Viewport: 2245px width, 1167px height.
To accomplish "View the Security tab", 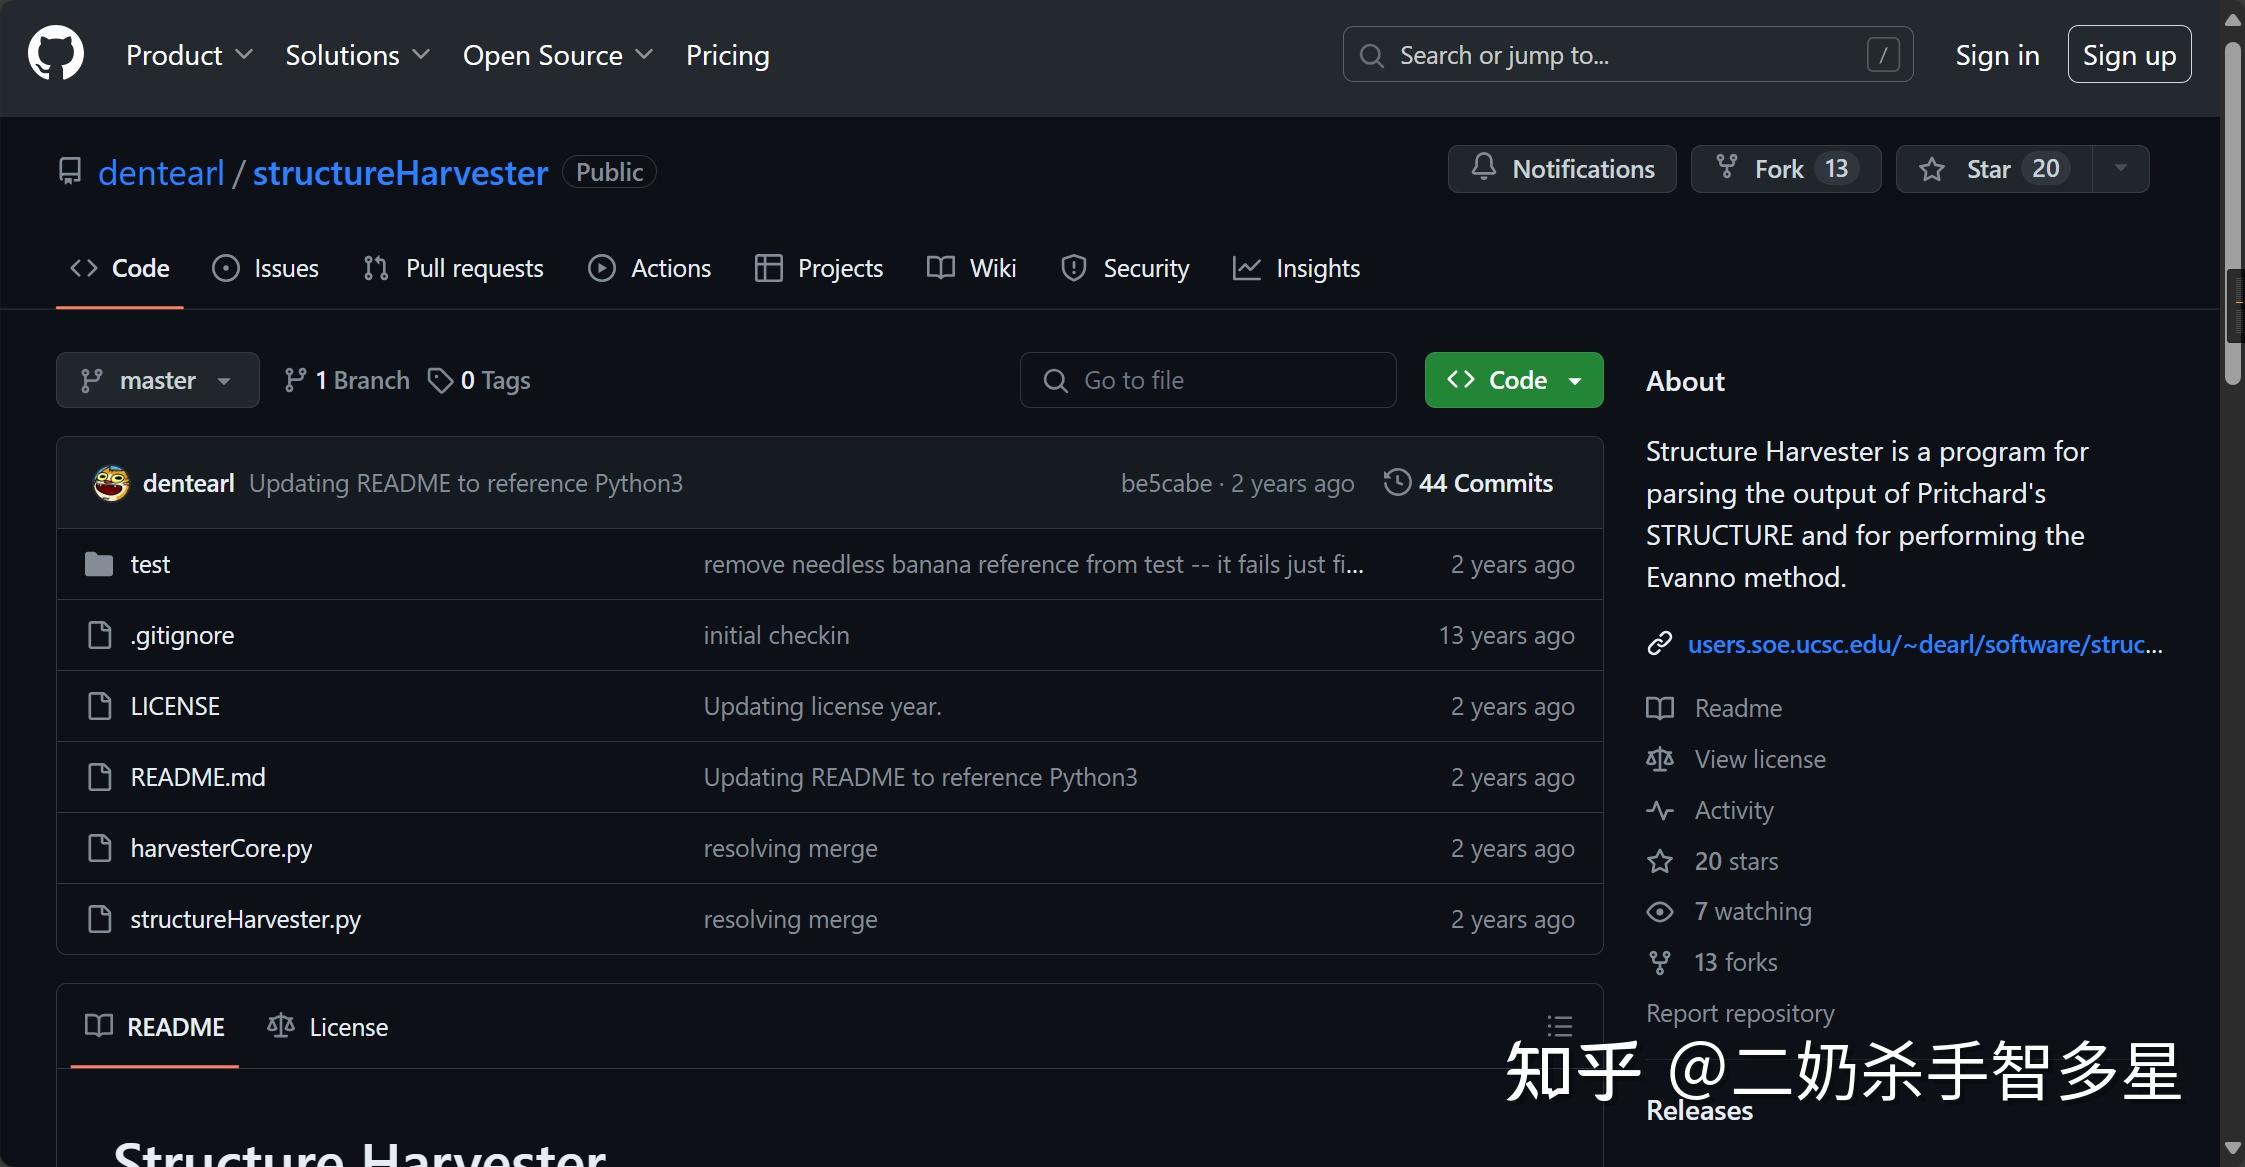I will [x=1125, y=268].
